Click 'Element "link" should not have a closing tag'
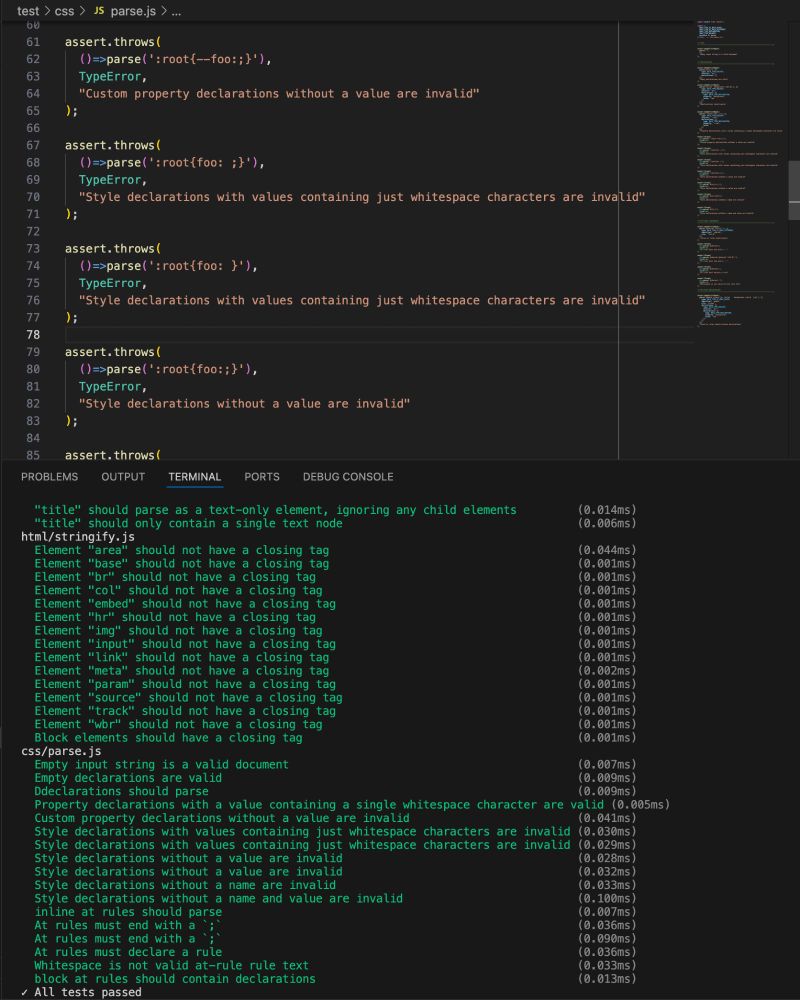Screen dimensions: 800x1000 coord(182,658)
